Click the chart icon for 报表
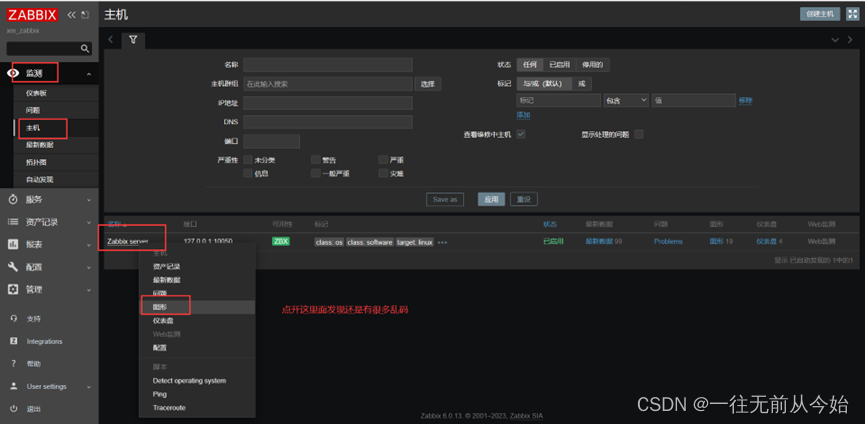The image size is (865, 424). click(13, 244)
